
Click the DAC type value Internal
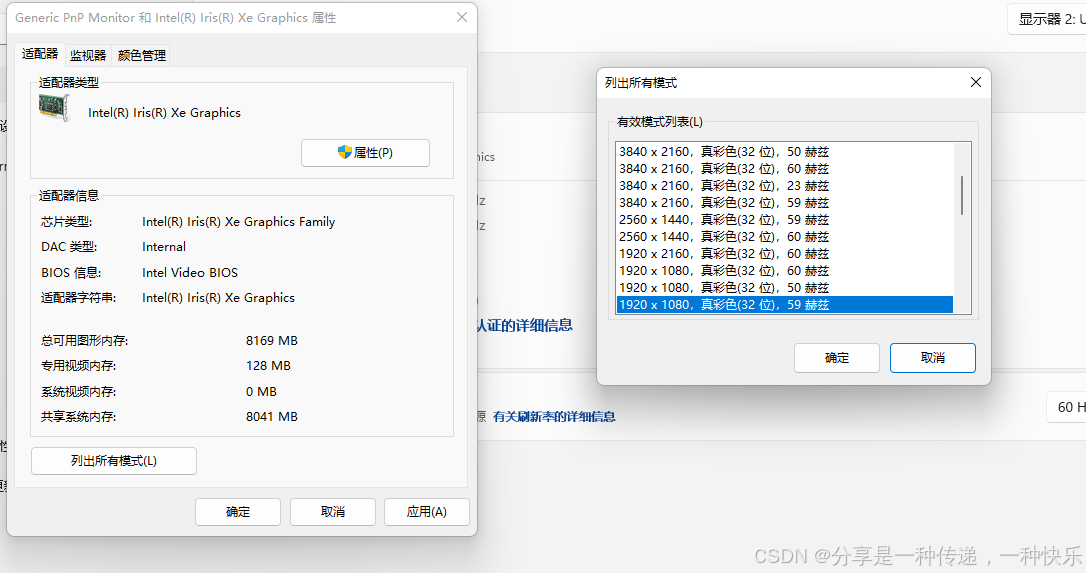(163, 247)
